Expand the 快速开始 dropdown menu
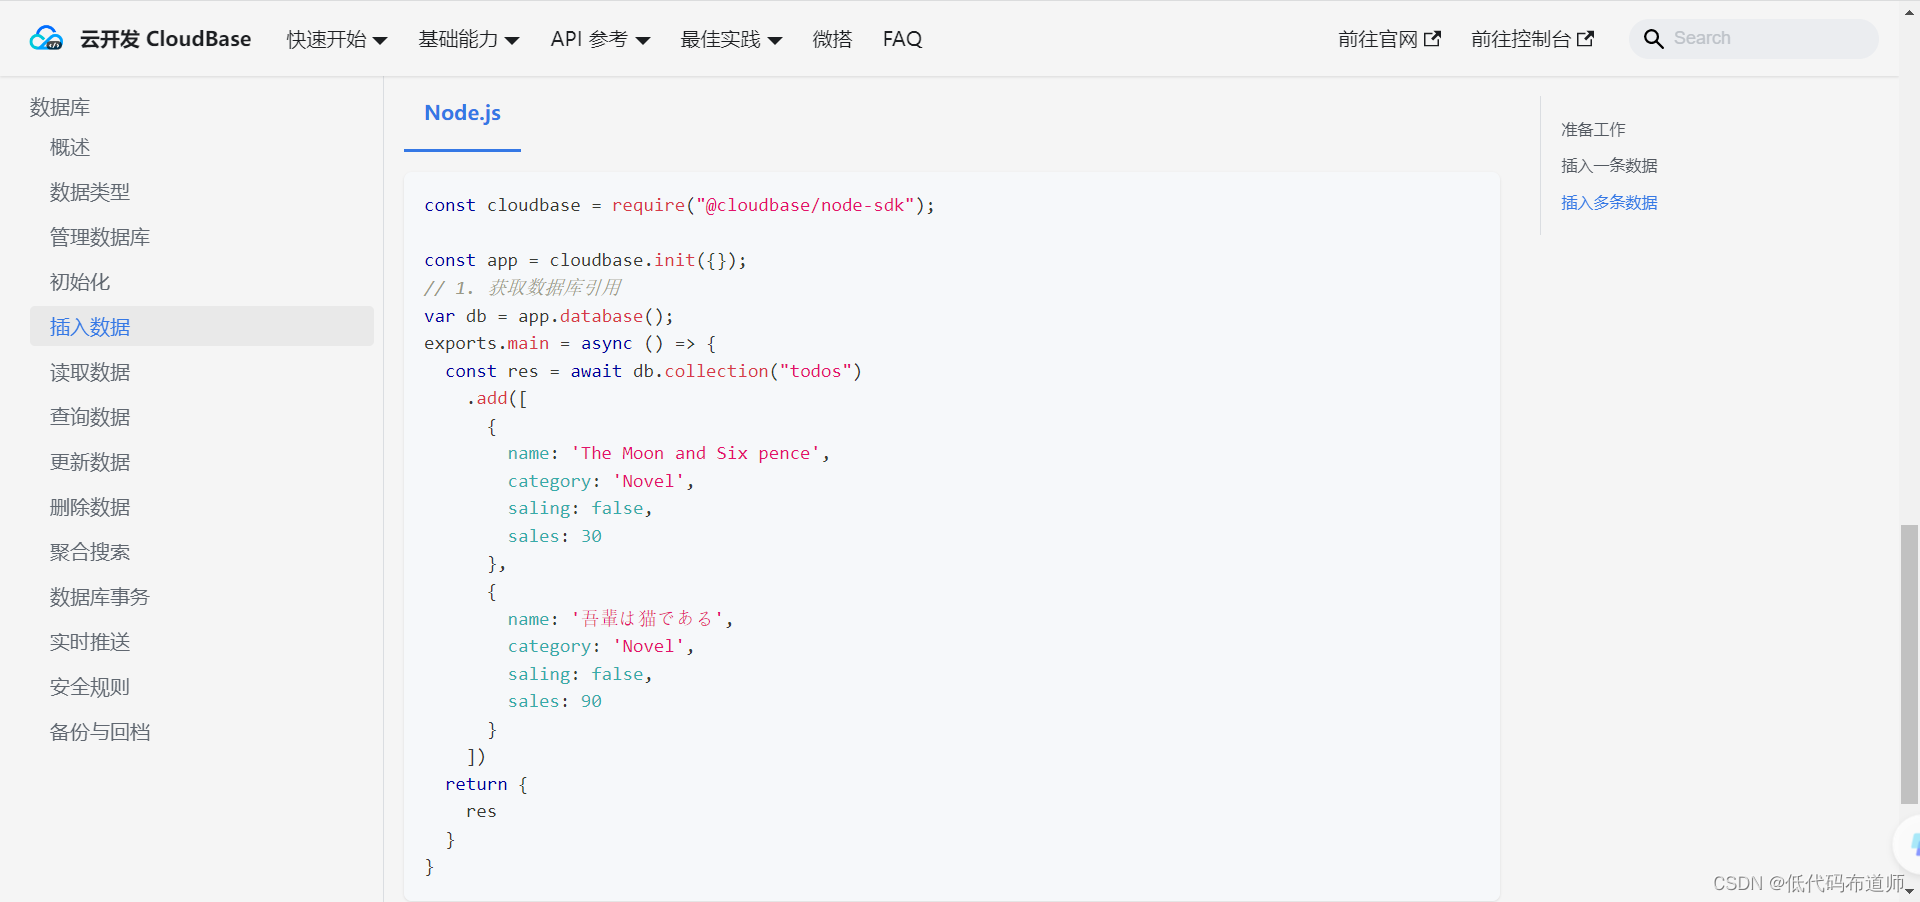 point(336,39)
